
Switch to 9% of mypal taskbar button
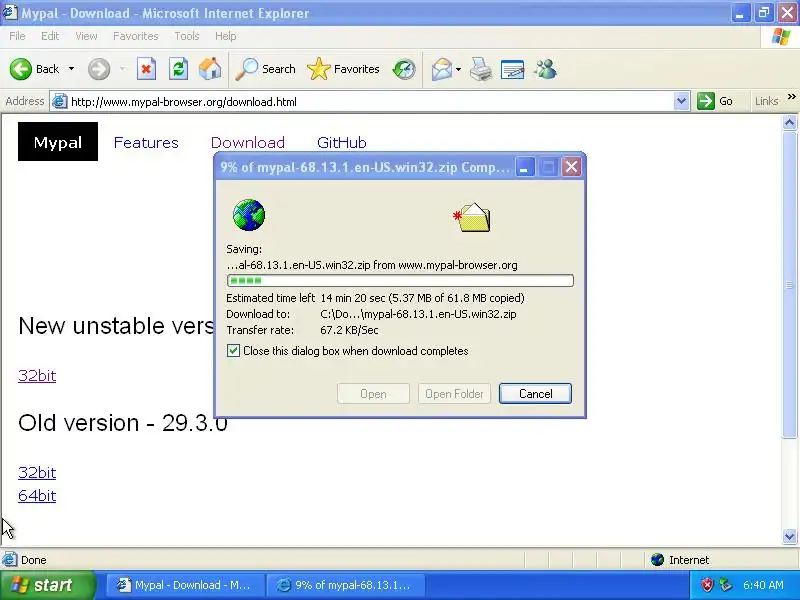tap(346, 585)
